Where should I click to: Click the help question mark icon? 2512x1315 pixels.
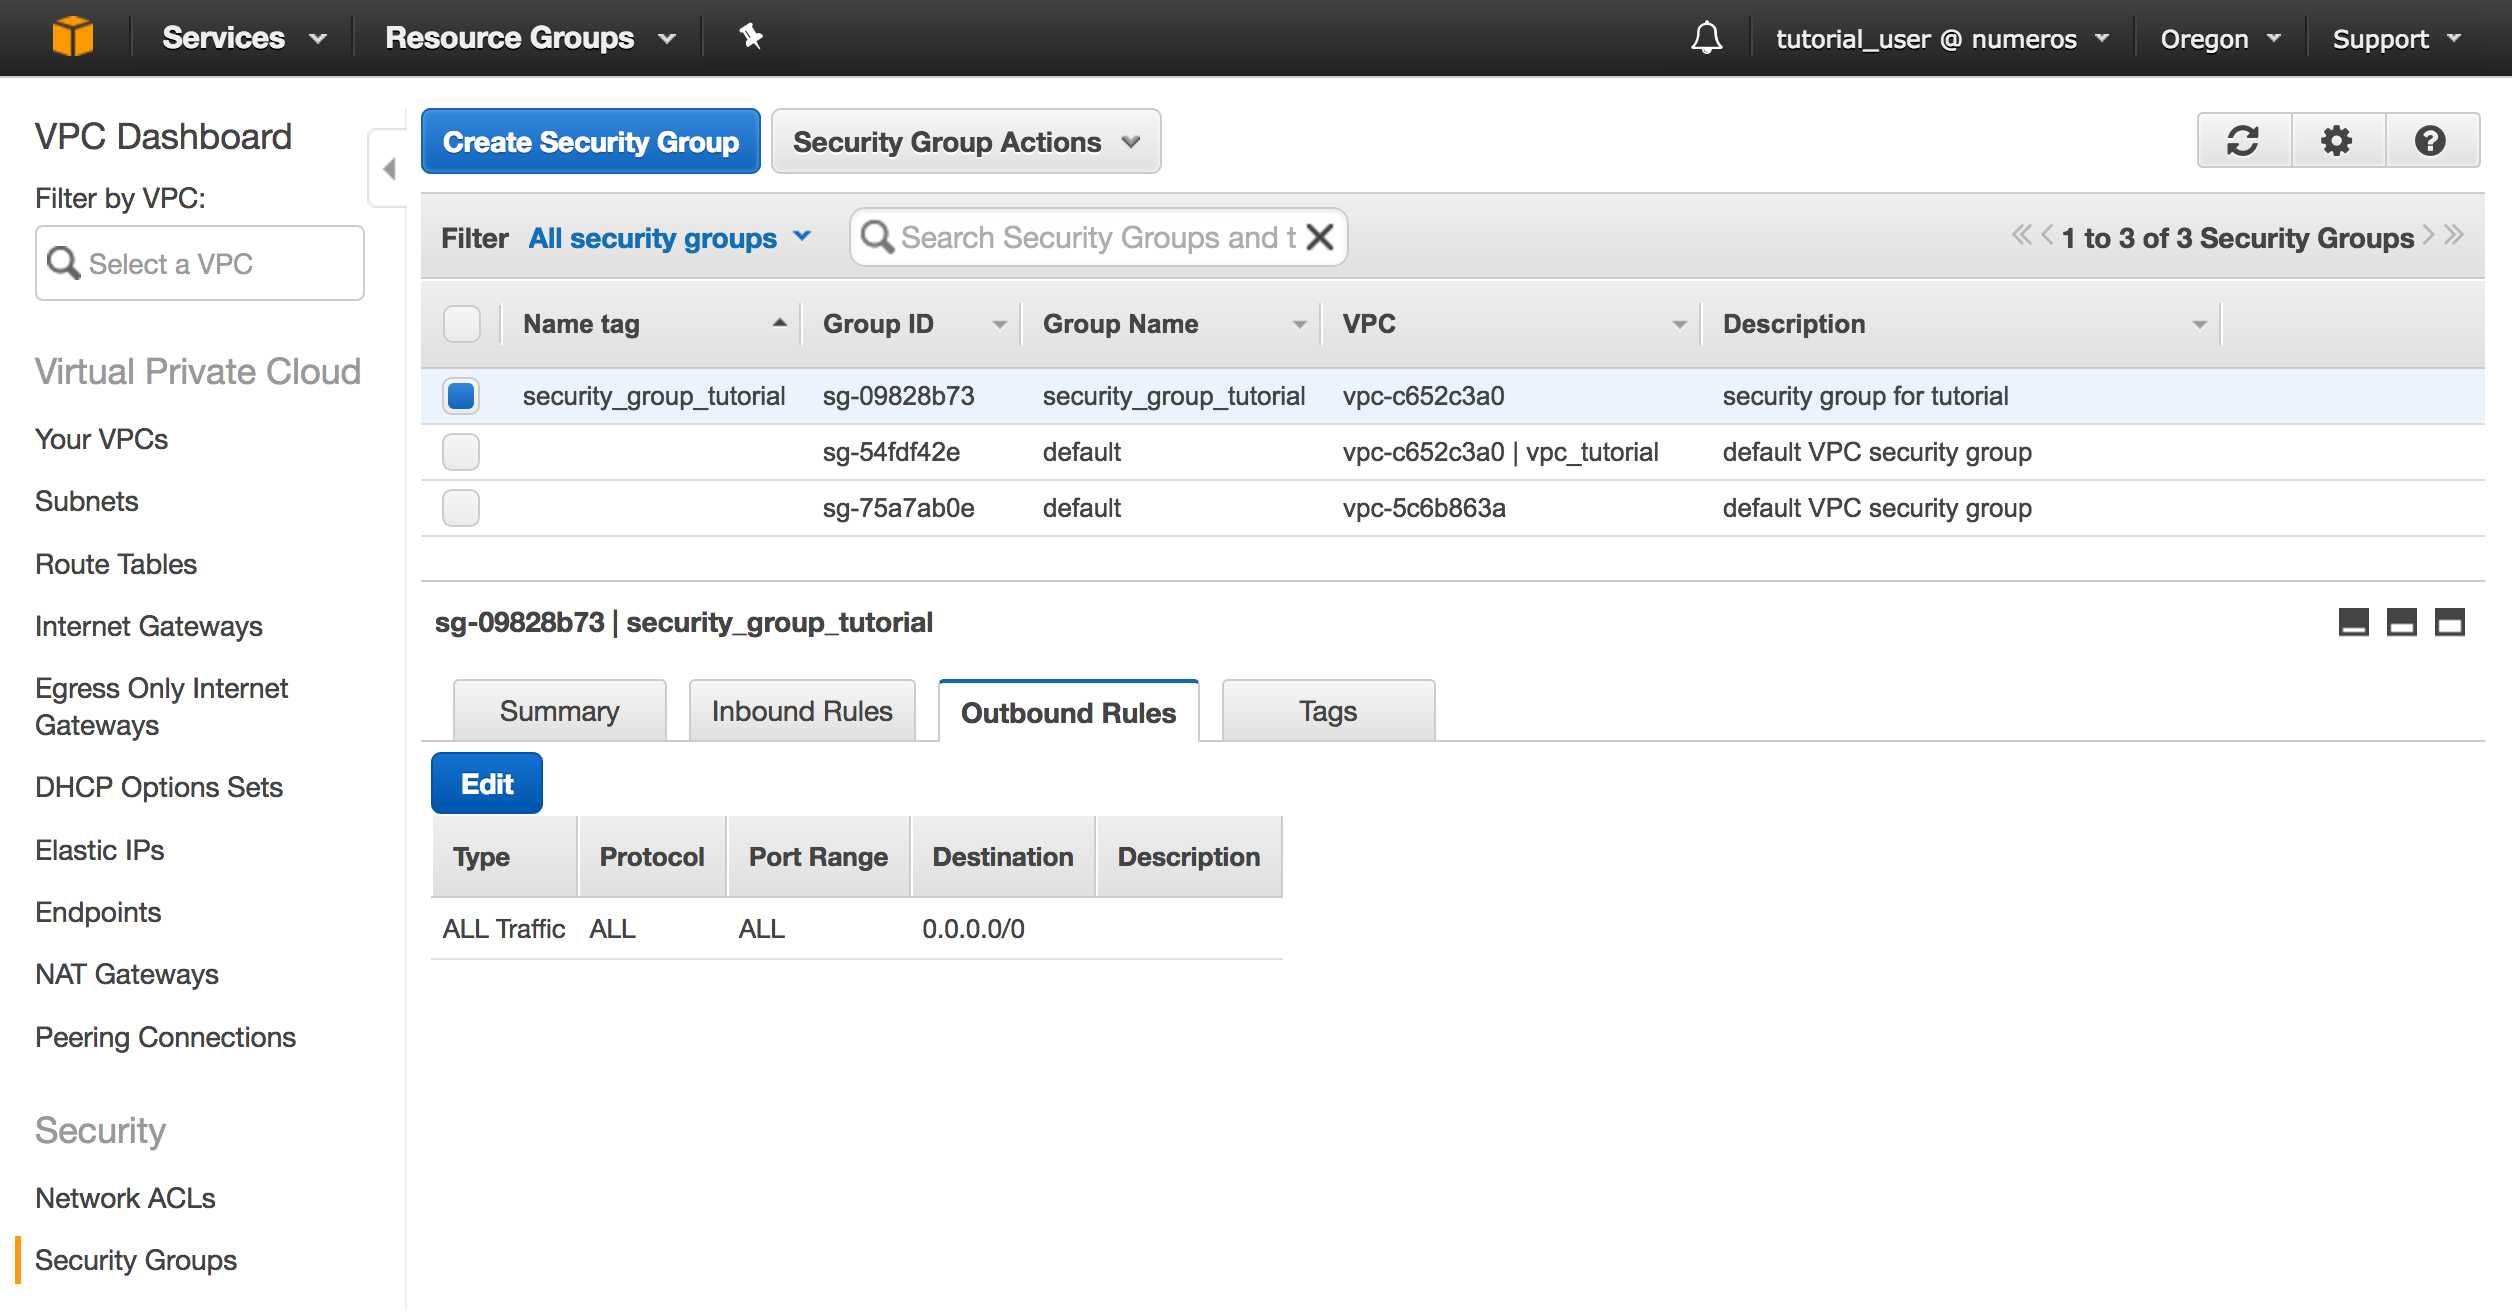[2430, 141]
